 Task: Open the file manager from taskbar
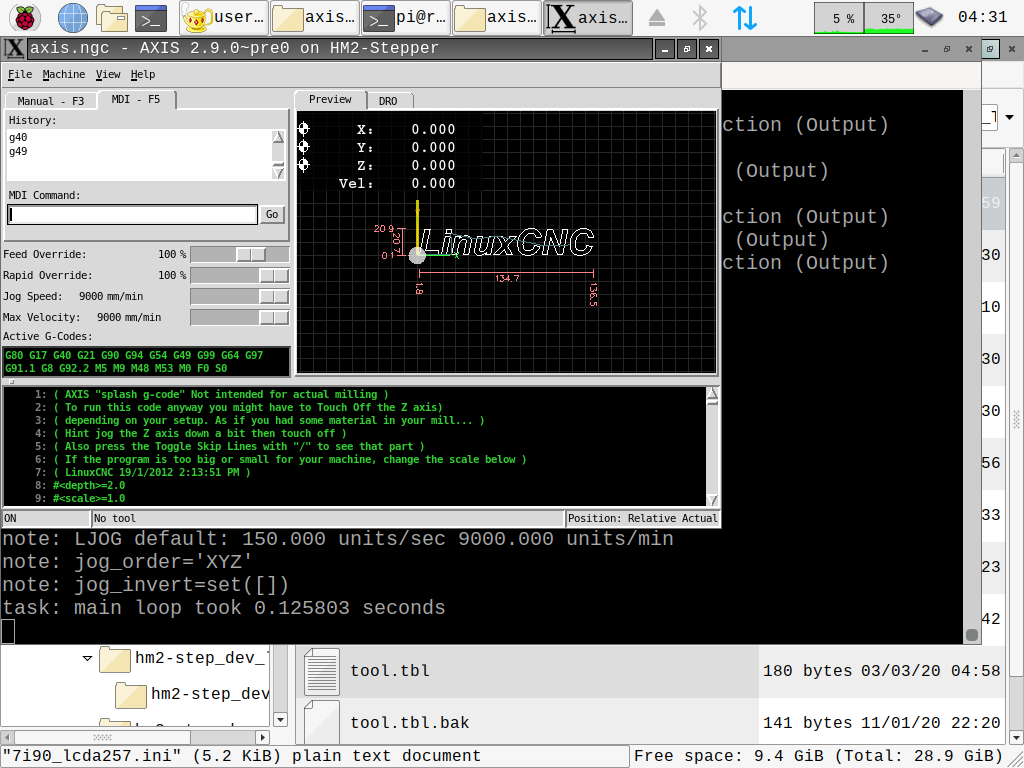tap(112, 18)
